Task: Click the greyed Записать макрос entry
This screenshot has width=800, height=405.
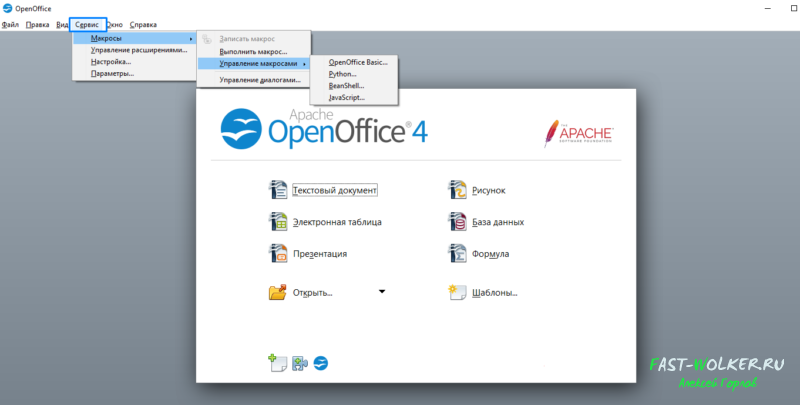Action: point(254,39)
